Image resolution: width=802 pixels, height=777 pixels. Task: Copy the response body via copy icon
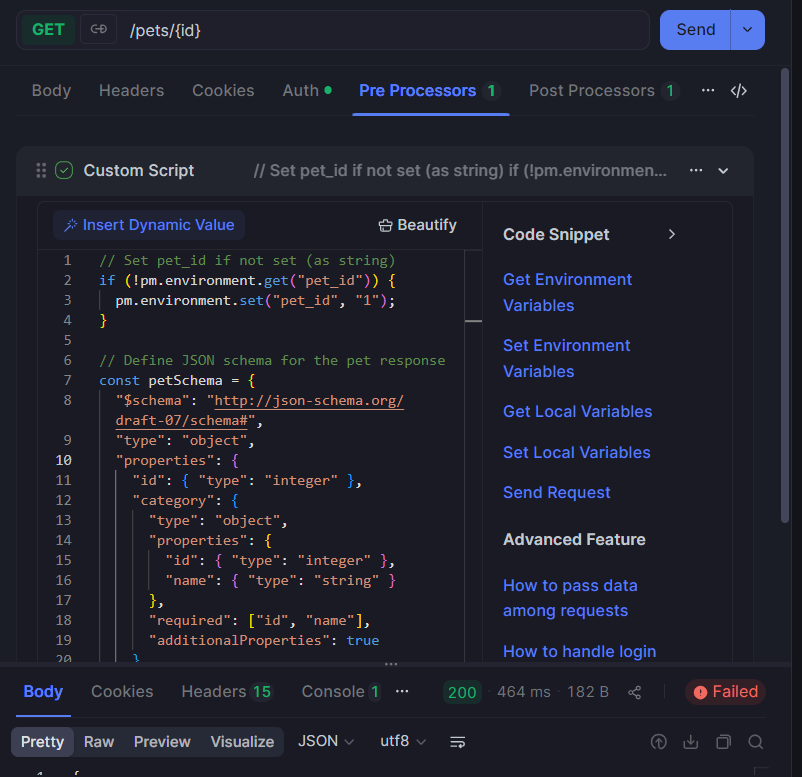pos(723,742)
